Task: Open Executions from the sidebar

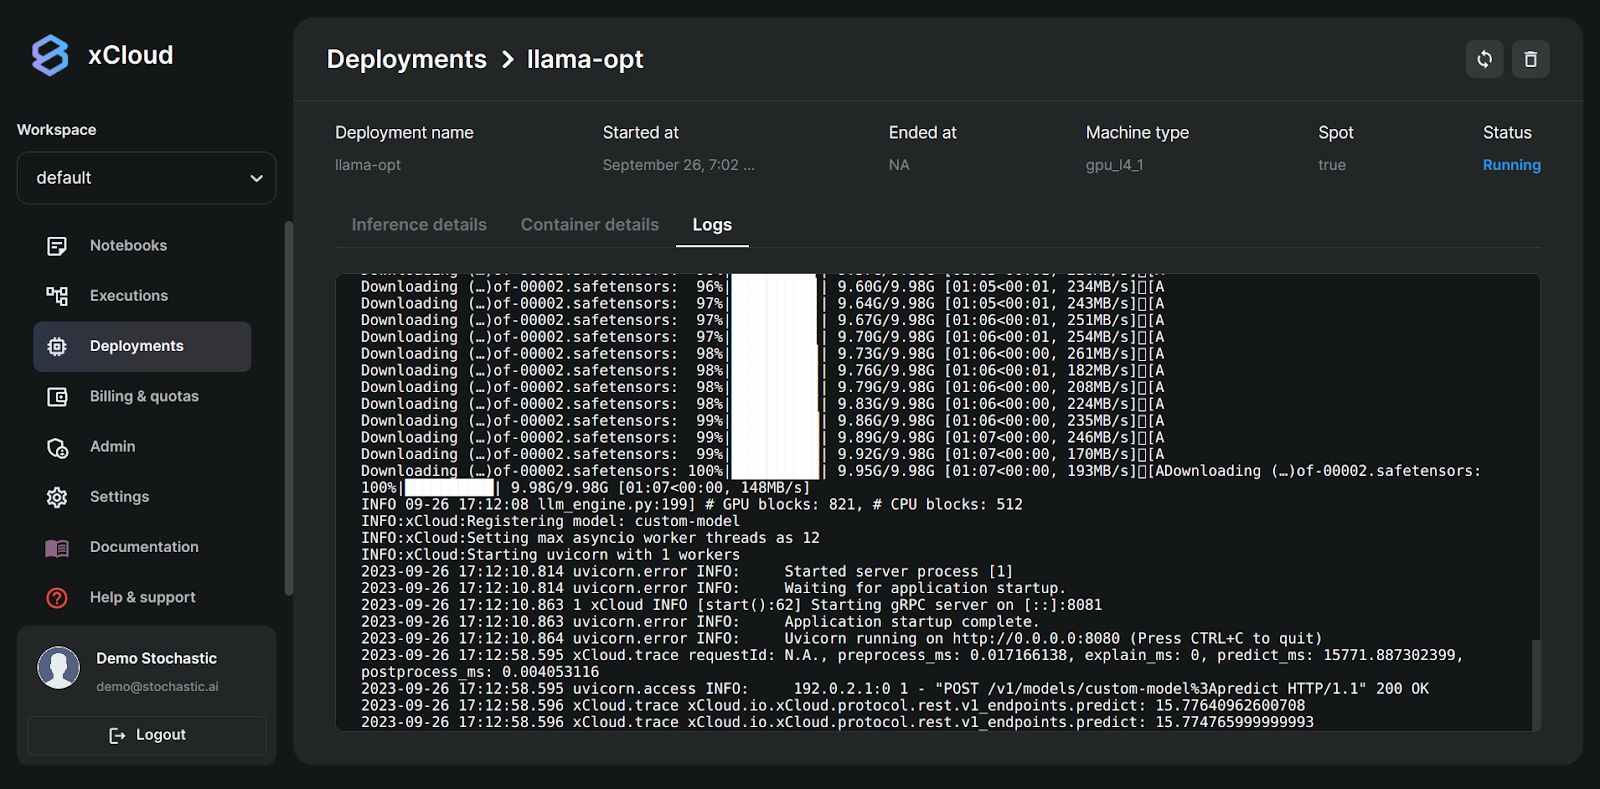Action: pyautogui.click(x=142, y=296)
